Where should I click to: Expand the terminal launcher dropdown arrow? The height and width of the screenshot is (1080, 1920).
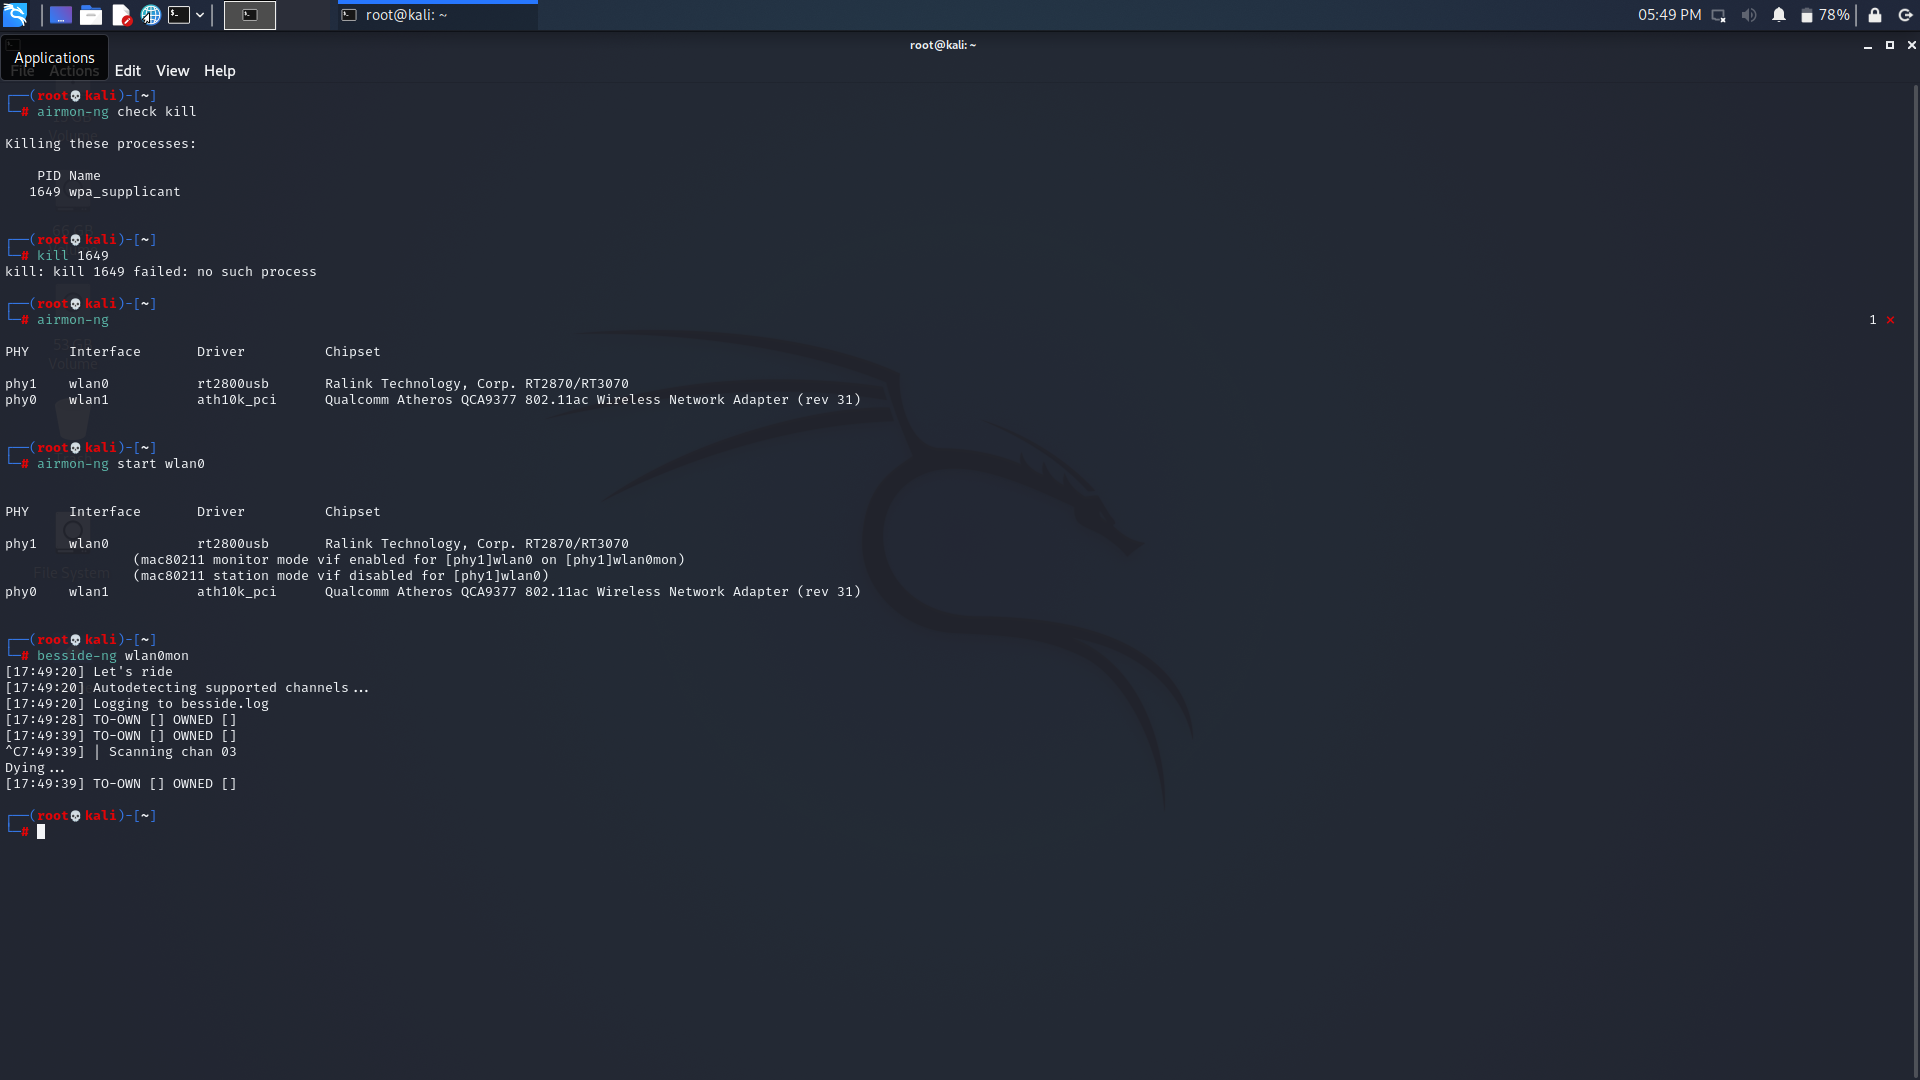click(200, 15)
